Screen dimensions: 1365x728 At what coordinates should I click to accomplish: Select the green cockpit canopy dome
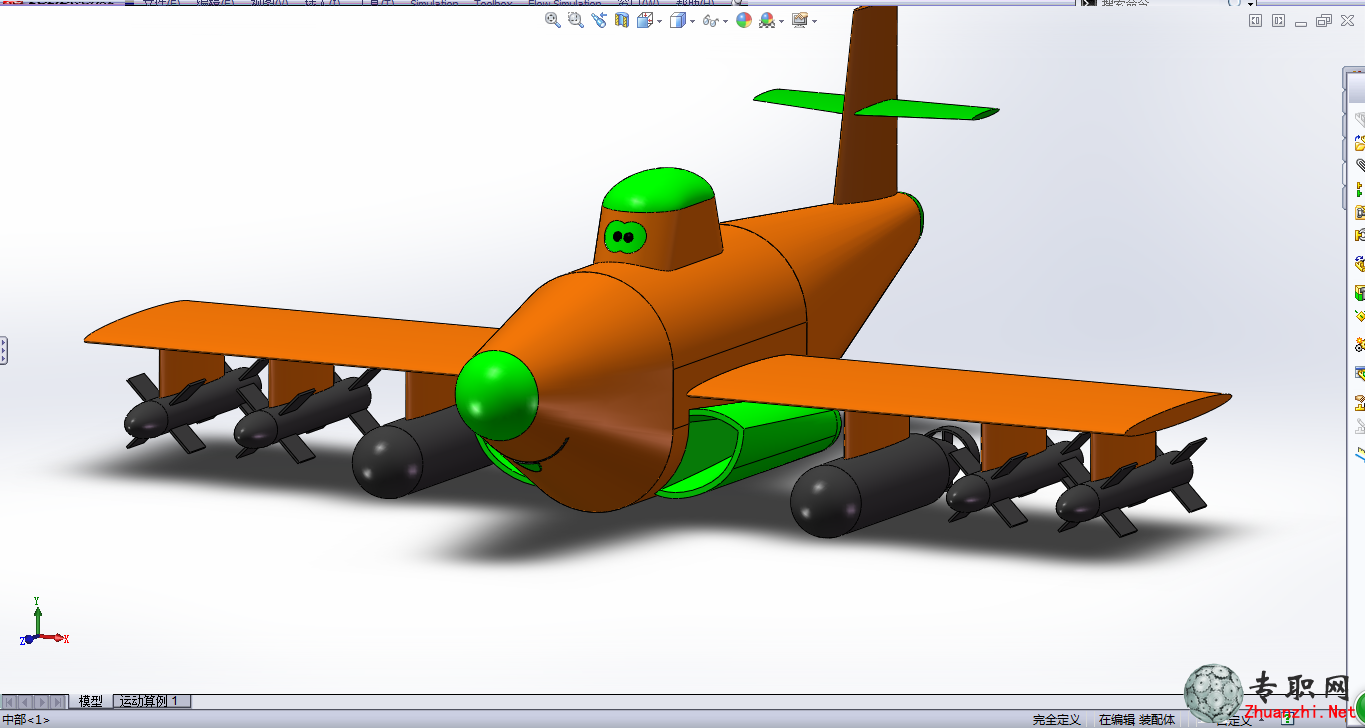tap(660, 192)
